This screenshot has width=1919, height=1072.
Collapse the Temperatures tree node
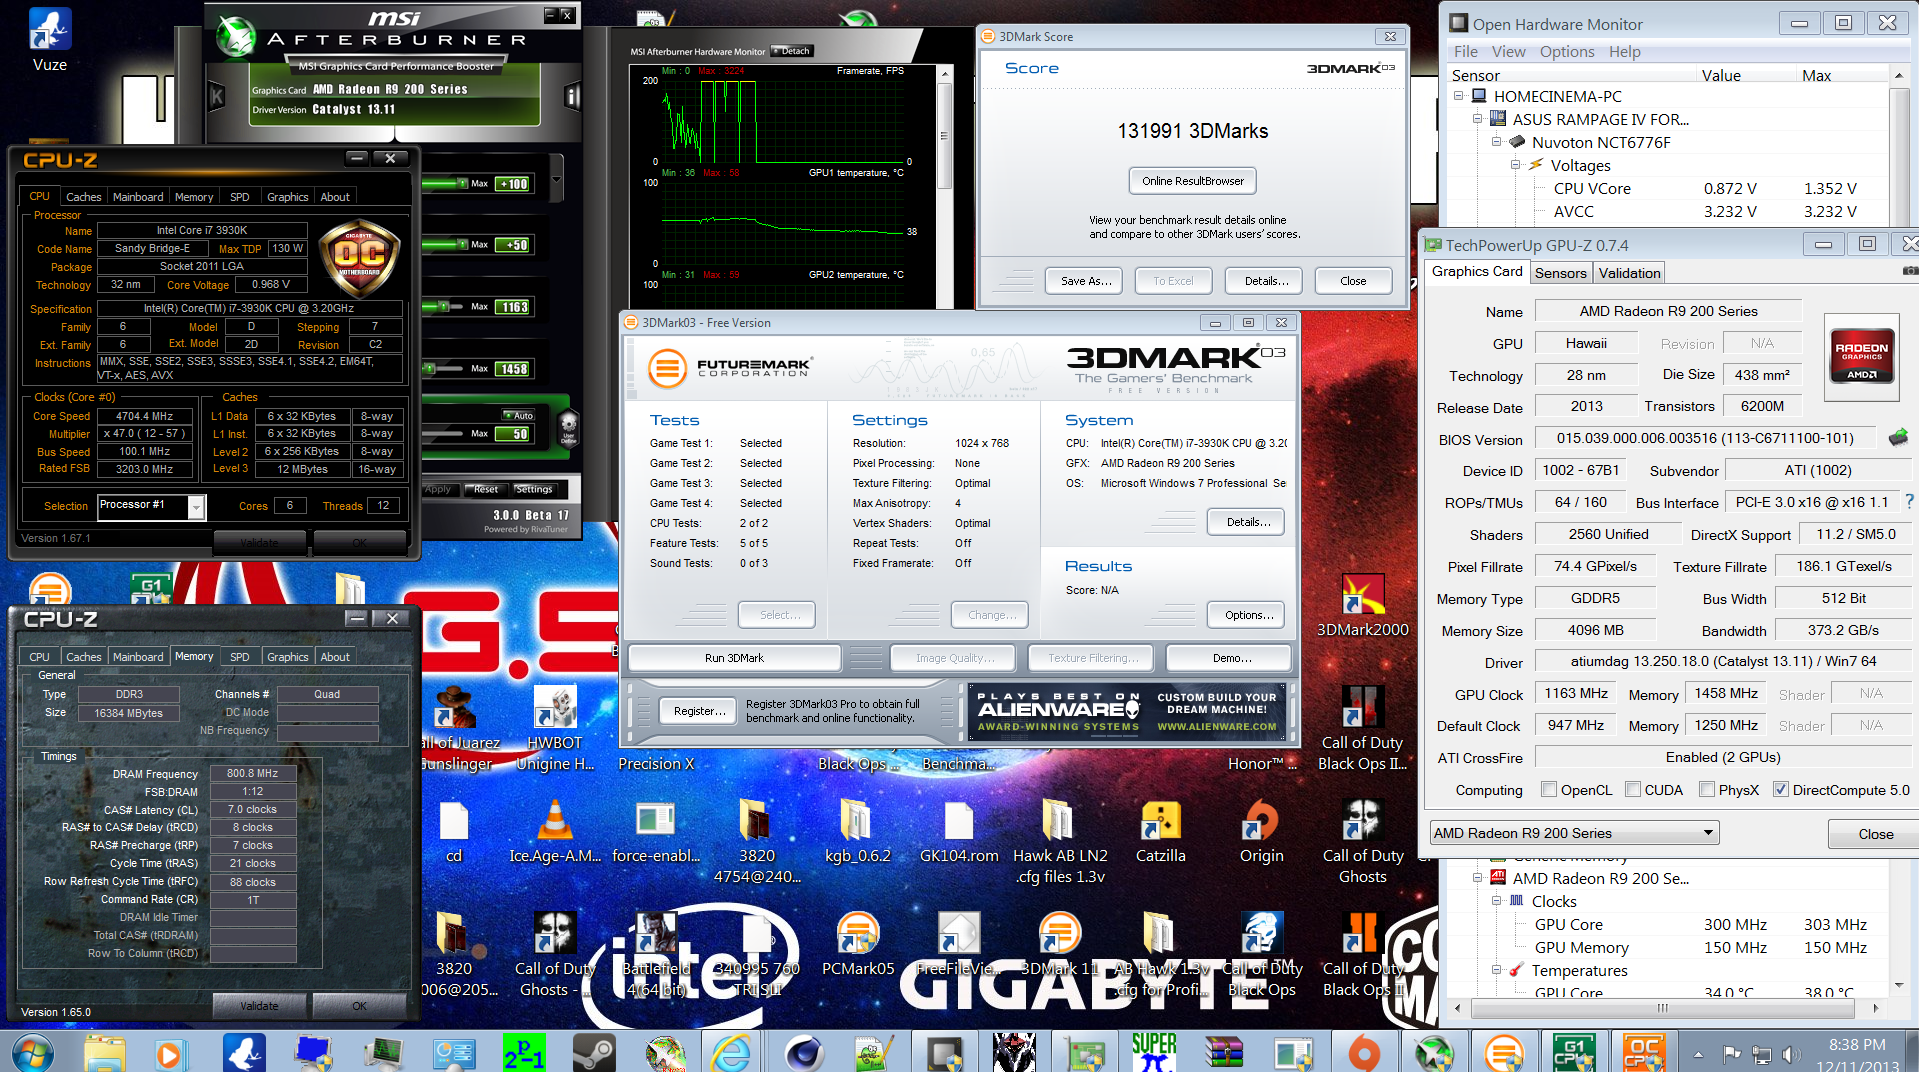pos(1496,970)
